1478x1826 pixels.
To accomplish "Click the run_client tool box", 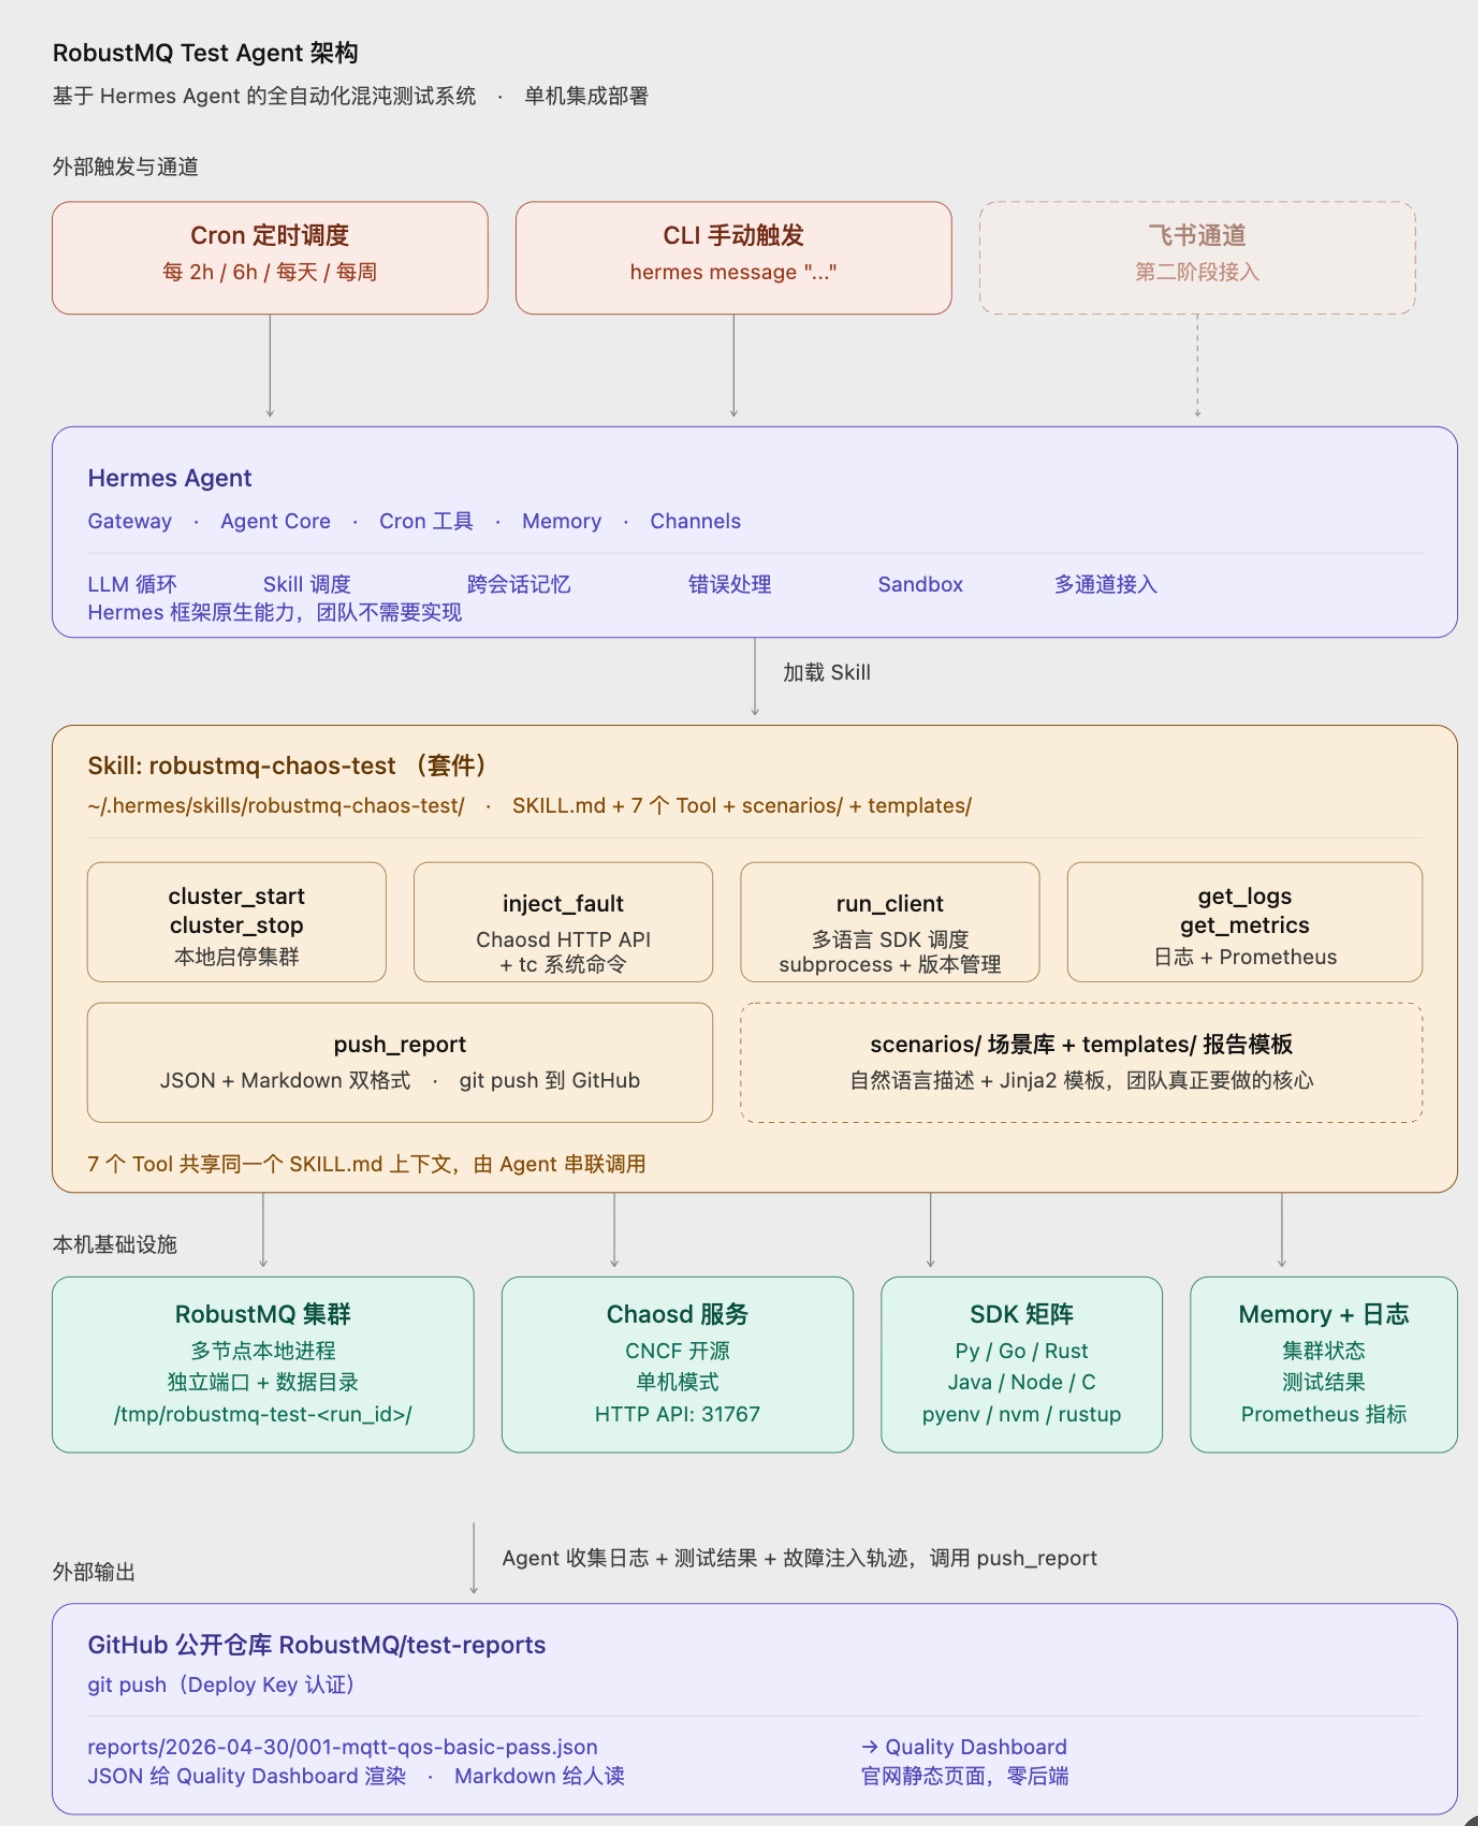I will 890,922.
